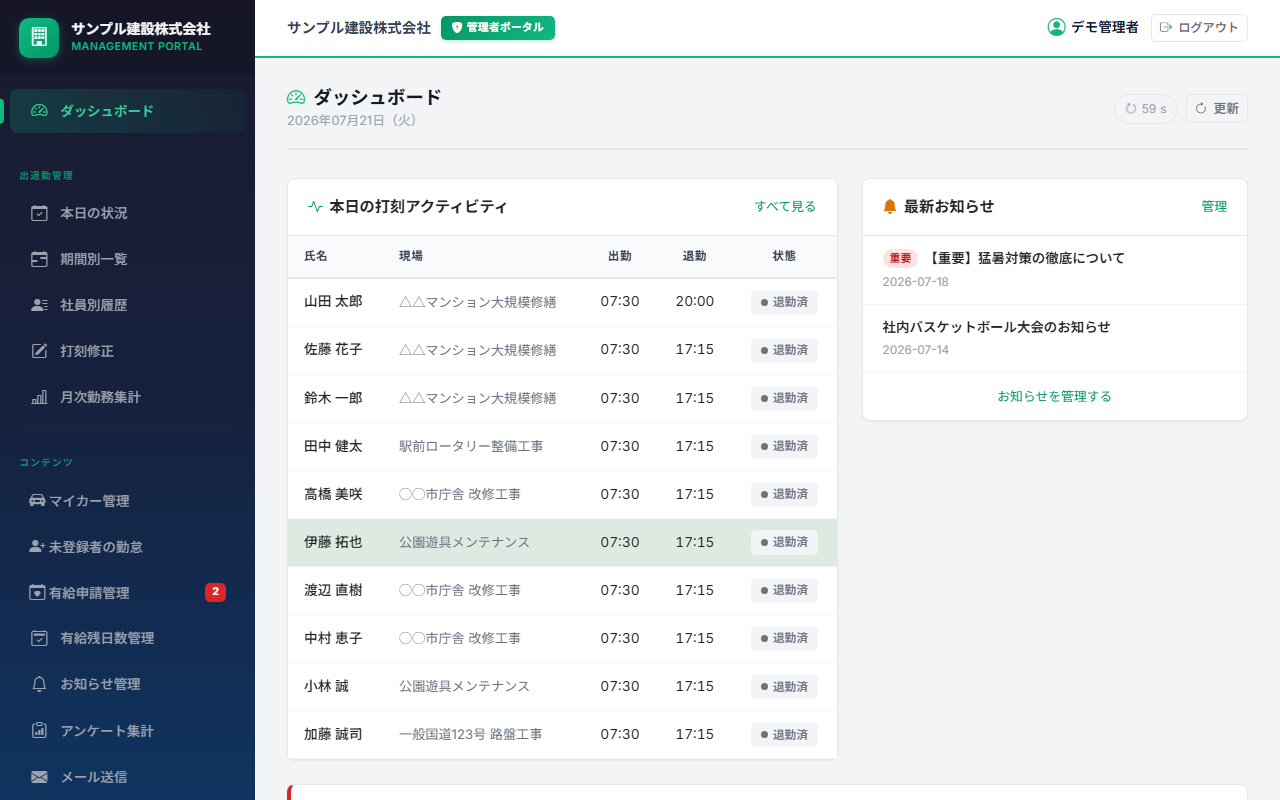
Task: Click the calendar-check icon beside 本日の状況
Action: click(x=39, y=213)
